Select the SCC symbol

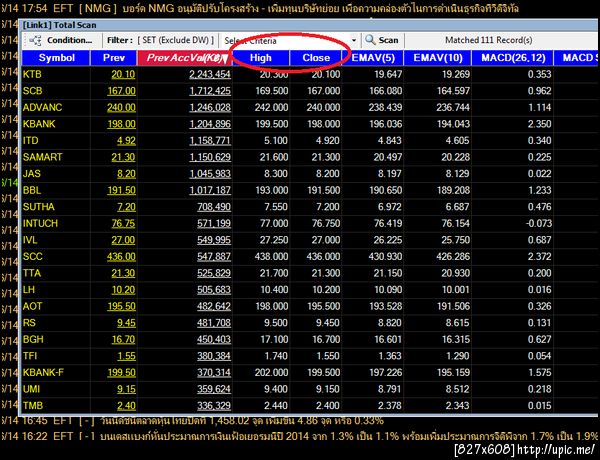tap(33, 256)
